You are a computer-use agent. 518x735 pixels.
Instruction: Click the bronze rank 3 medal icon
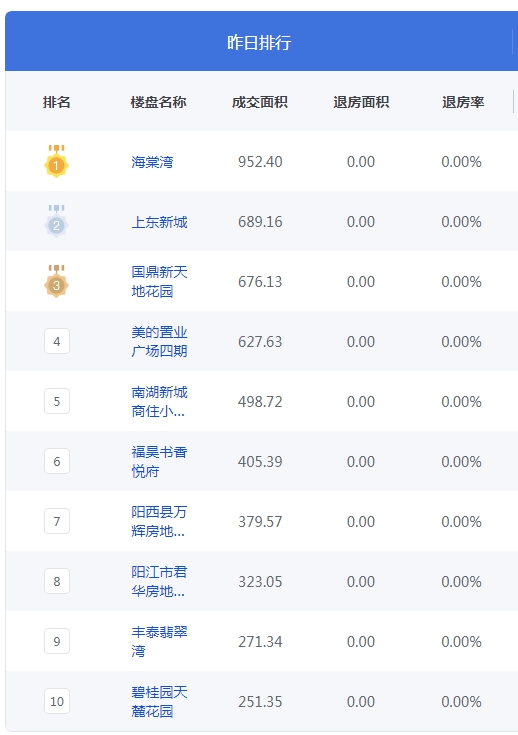click(56, 281)
